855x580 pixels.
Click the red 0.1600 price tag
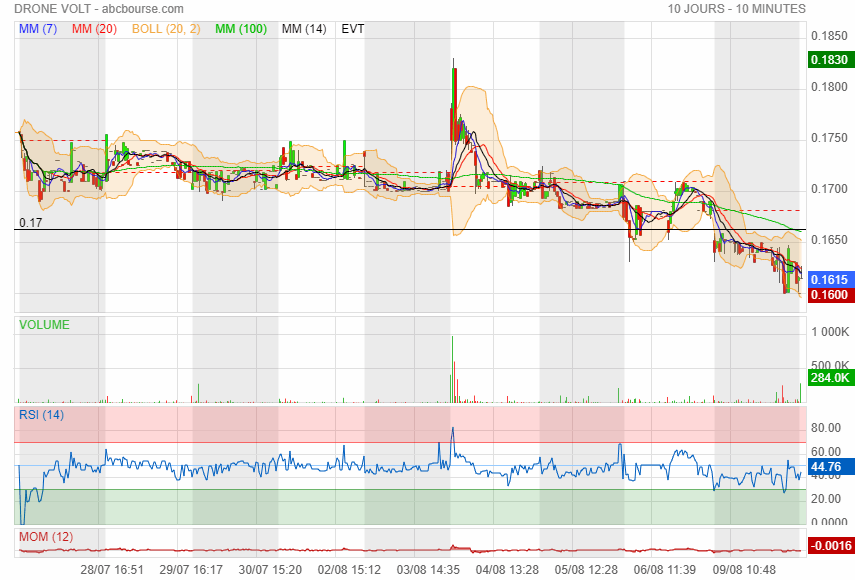click(x=831, y=295)
